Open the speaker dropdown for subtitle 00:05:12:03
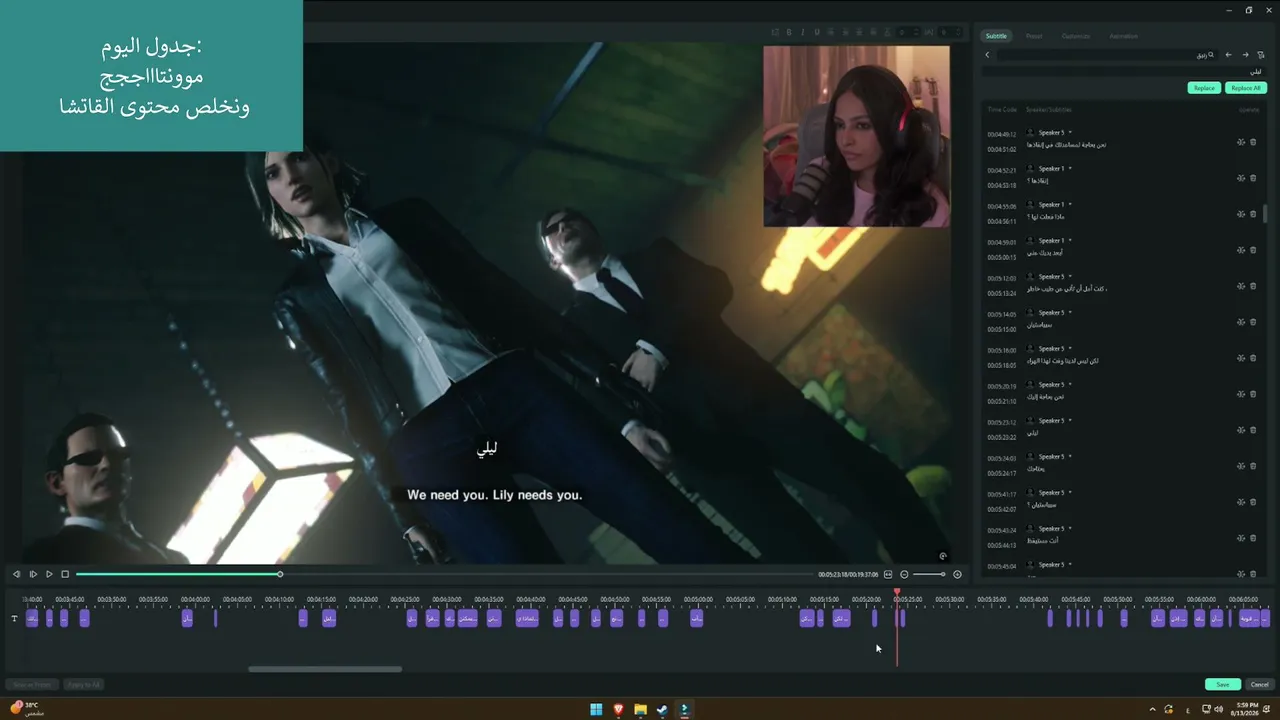1280x720 pixels. [1070, 276]
